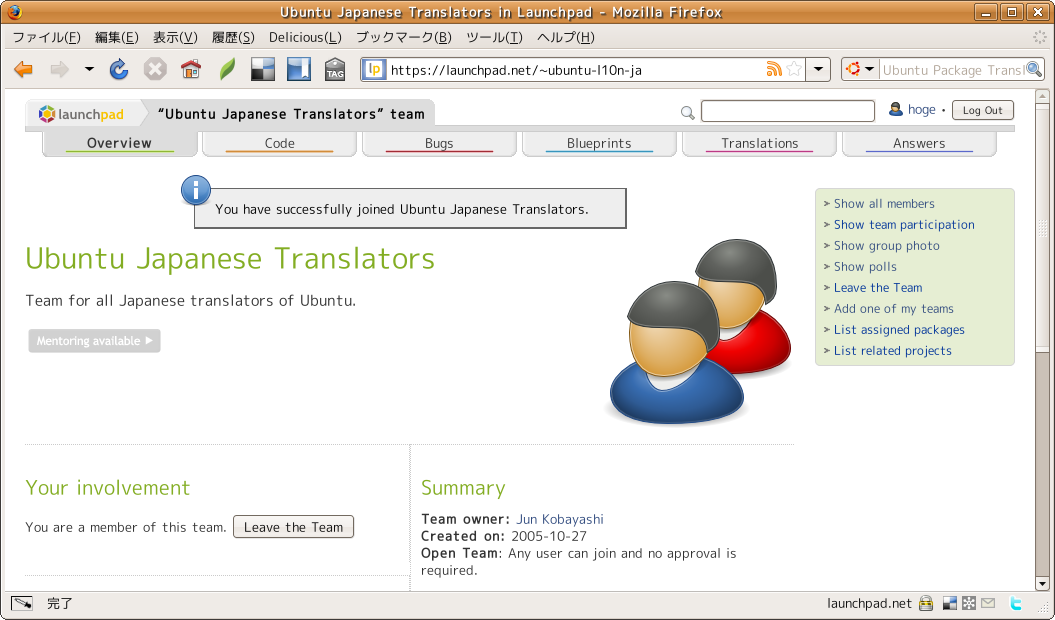Bookmark this page with the star icon
The image size is (1055, 620).
click(794, 69)
